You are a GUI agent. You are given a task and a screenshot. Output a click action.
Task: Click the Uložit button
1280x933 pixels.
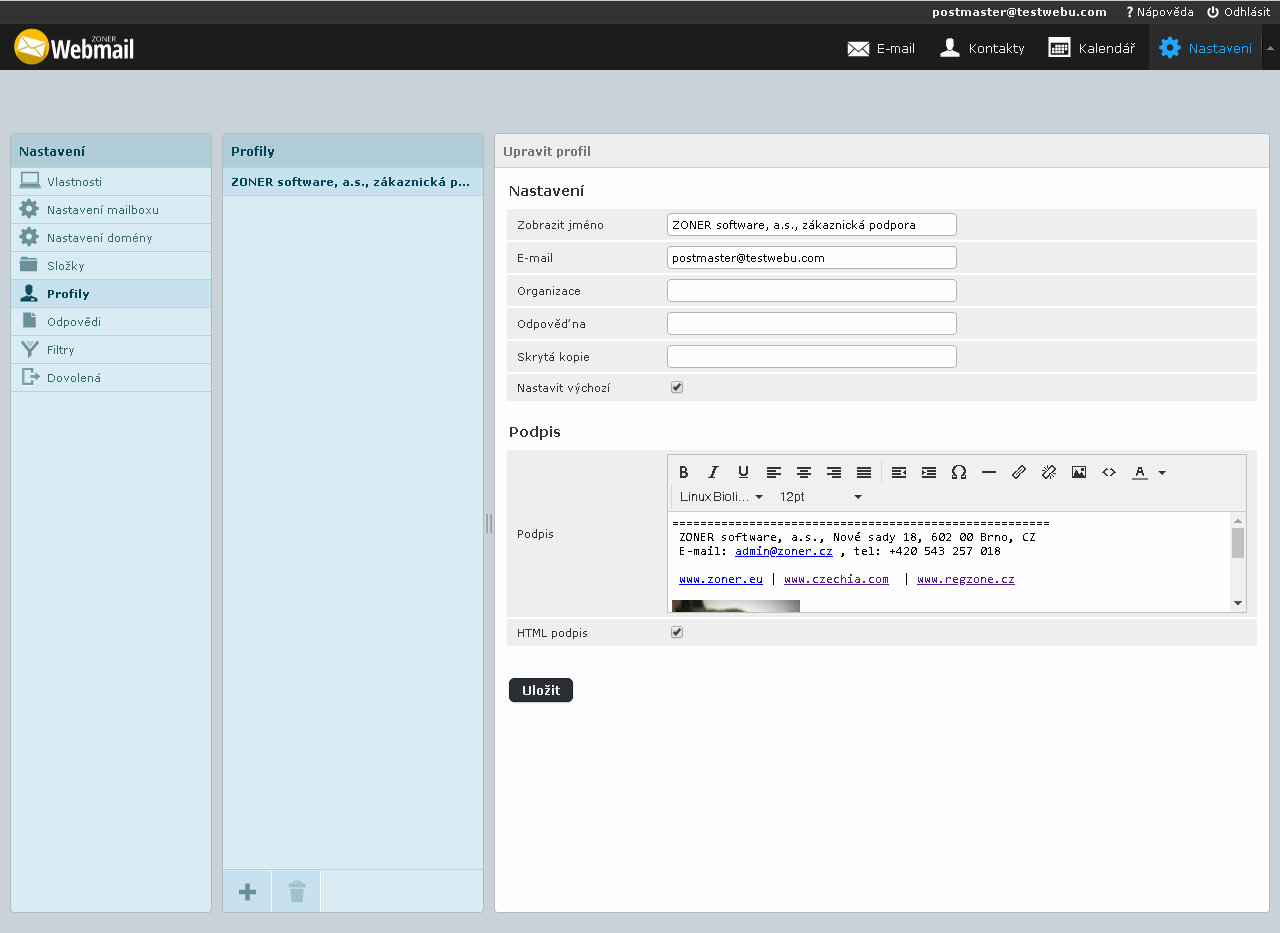pos(541,690)
